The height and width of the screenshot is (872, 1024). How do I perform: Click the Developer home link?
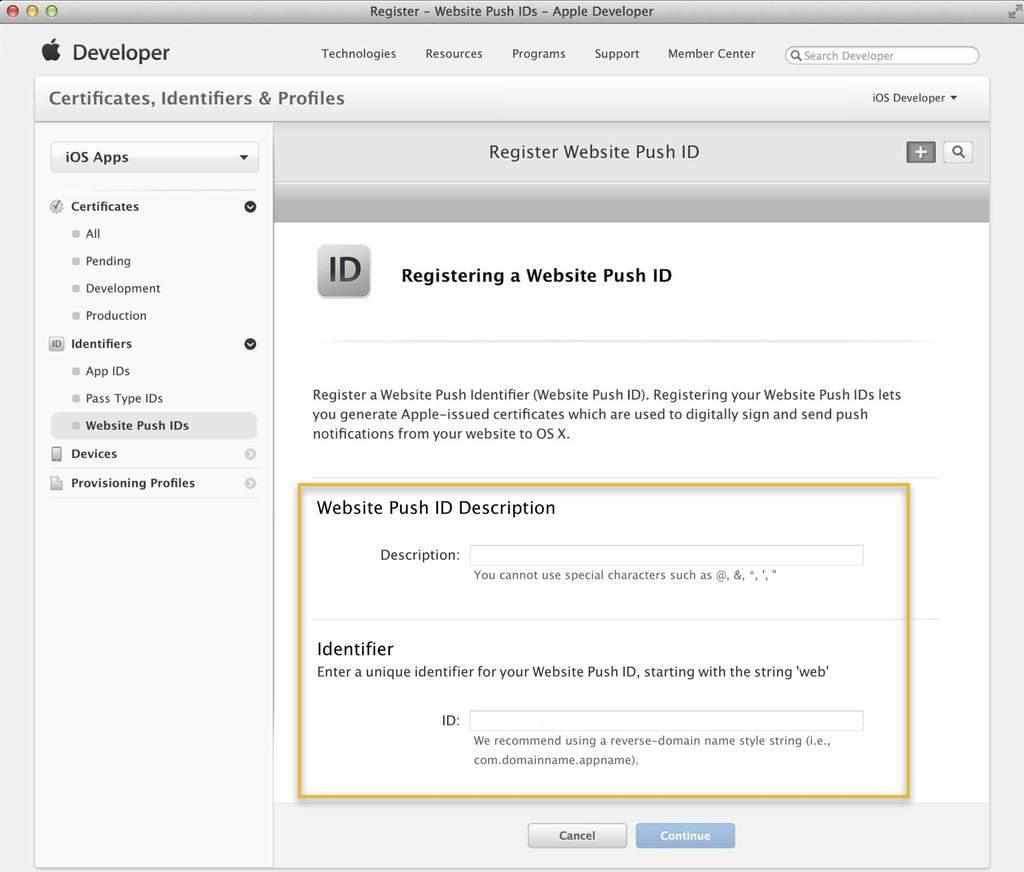pyautogui.click(x=121, y=52)
